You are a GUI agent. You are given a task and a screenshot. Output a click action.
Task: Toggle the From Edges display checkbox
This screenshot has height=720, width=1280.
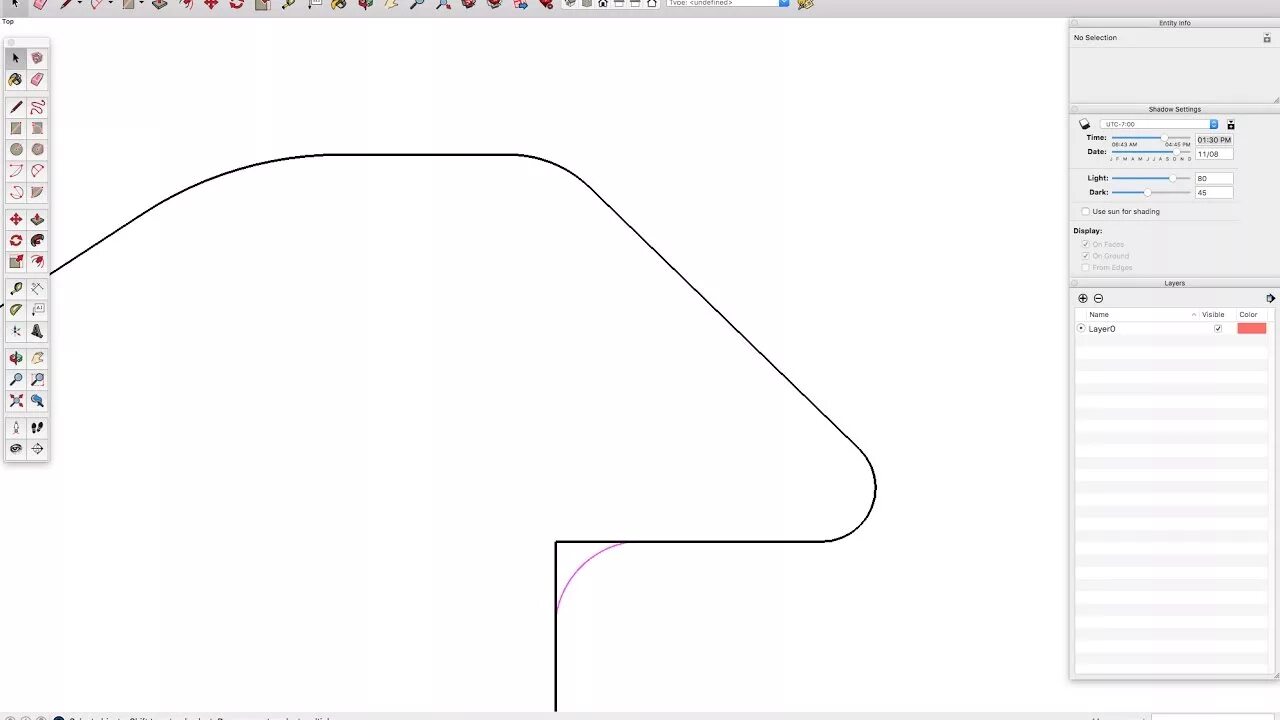tap(1086, 267)
